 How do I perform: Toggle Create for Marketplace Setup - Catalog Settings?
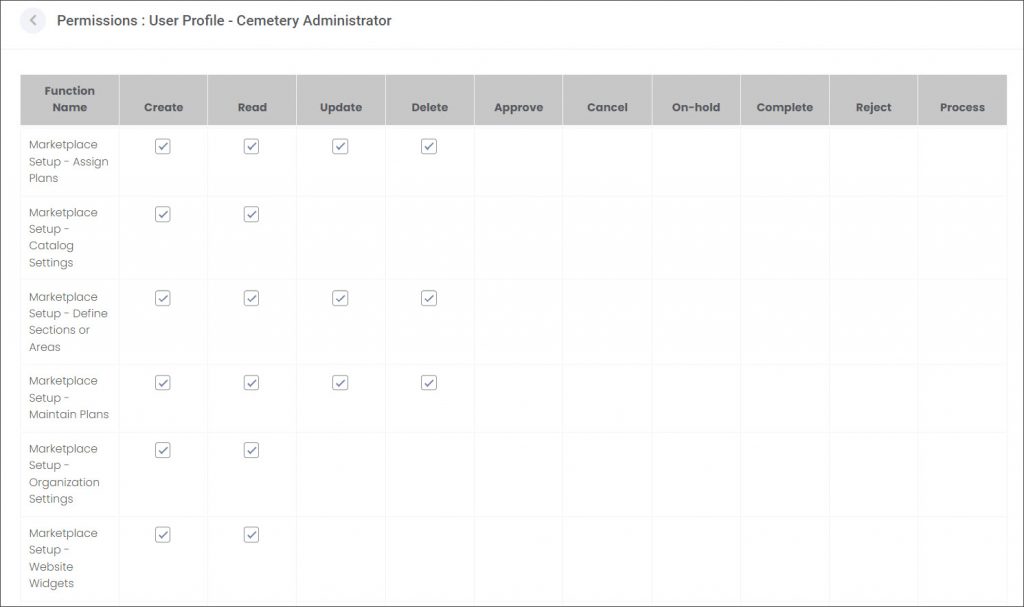point(163,214)
